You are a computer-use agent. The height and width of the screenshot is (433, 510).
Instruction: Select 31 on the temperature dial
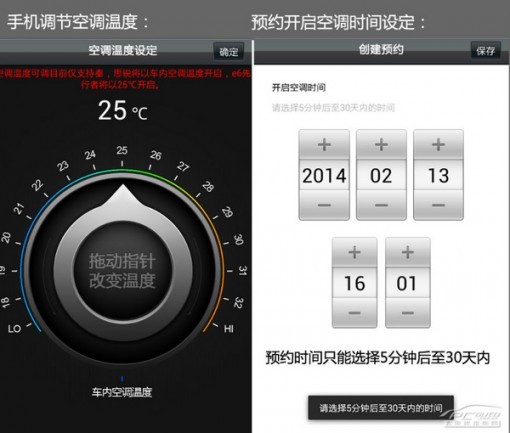tap(243, 271)
